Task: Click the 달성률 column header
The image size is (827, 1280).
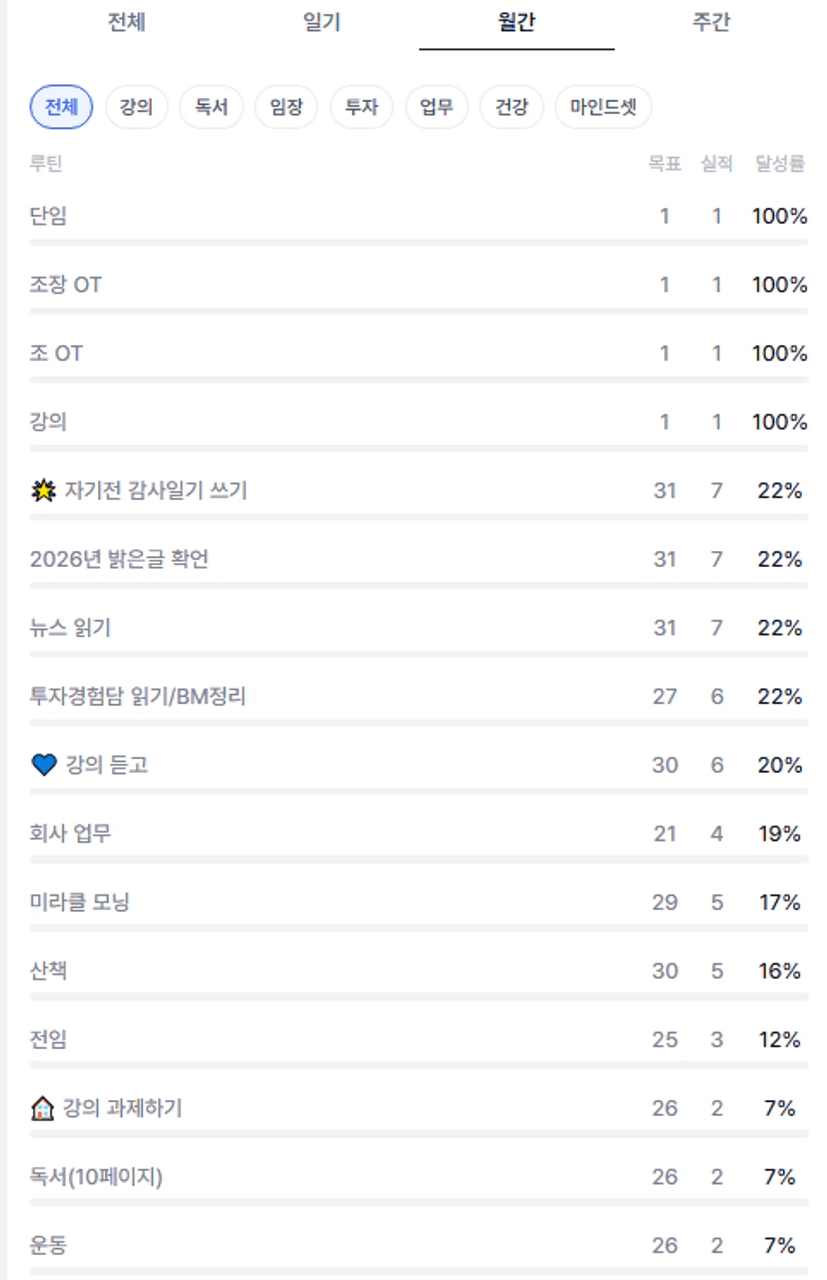Action: click(780, 164)
